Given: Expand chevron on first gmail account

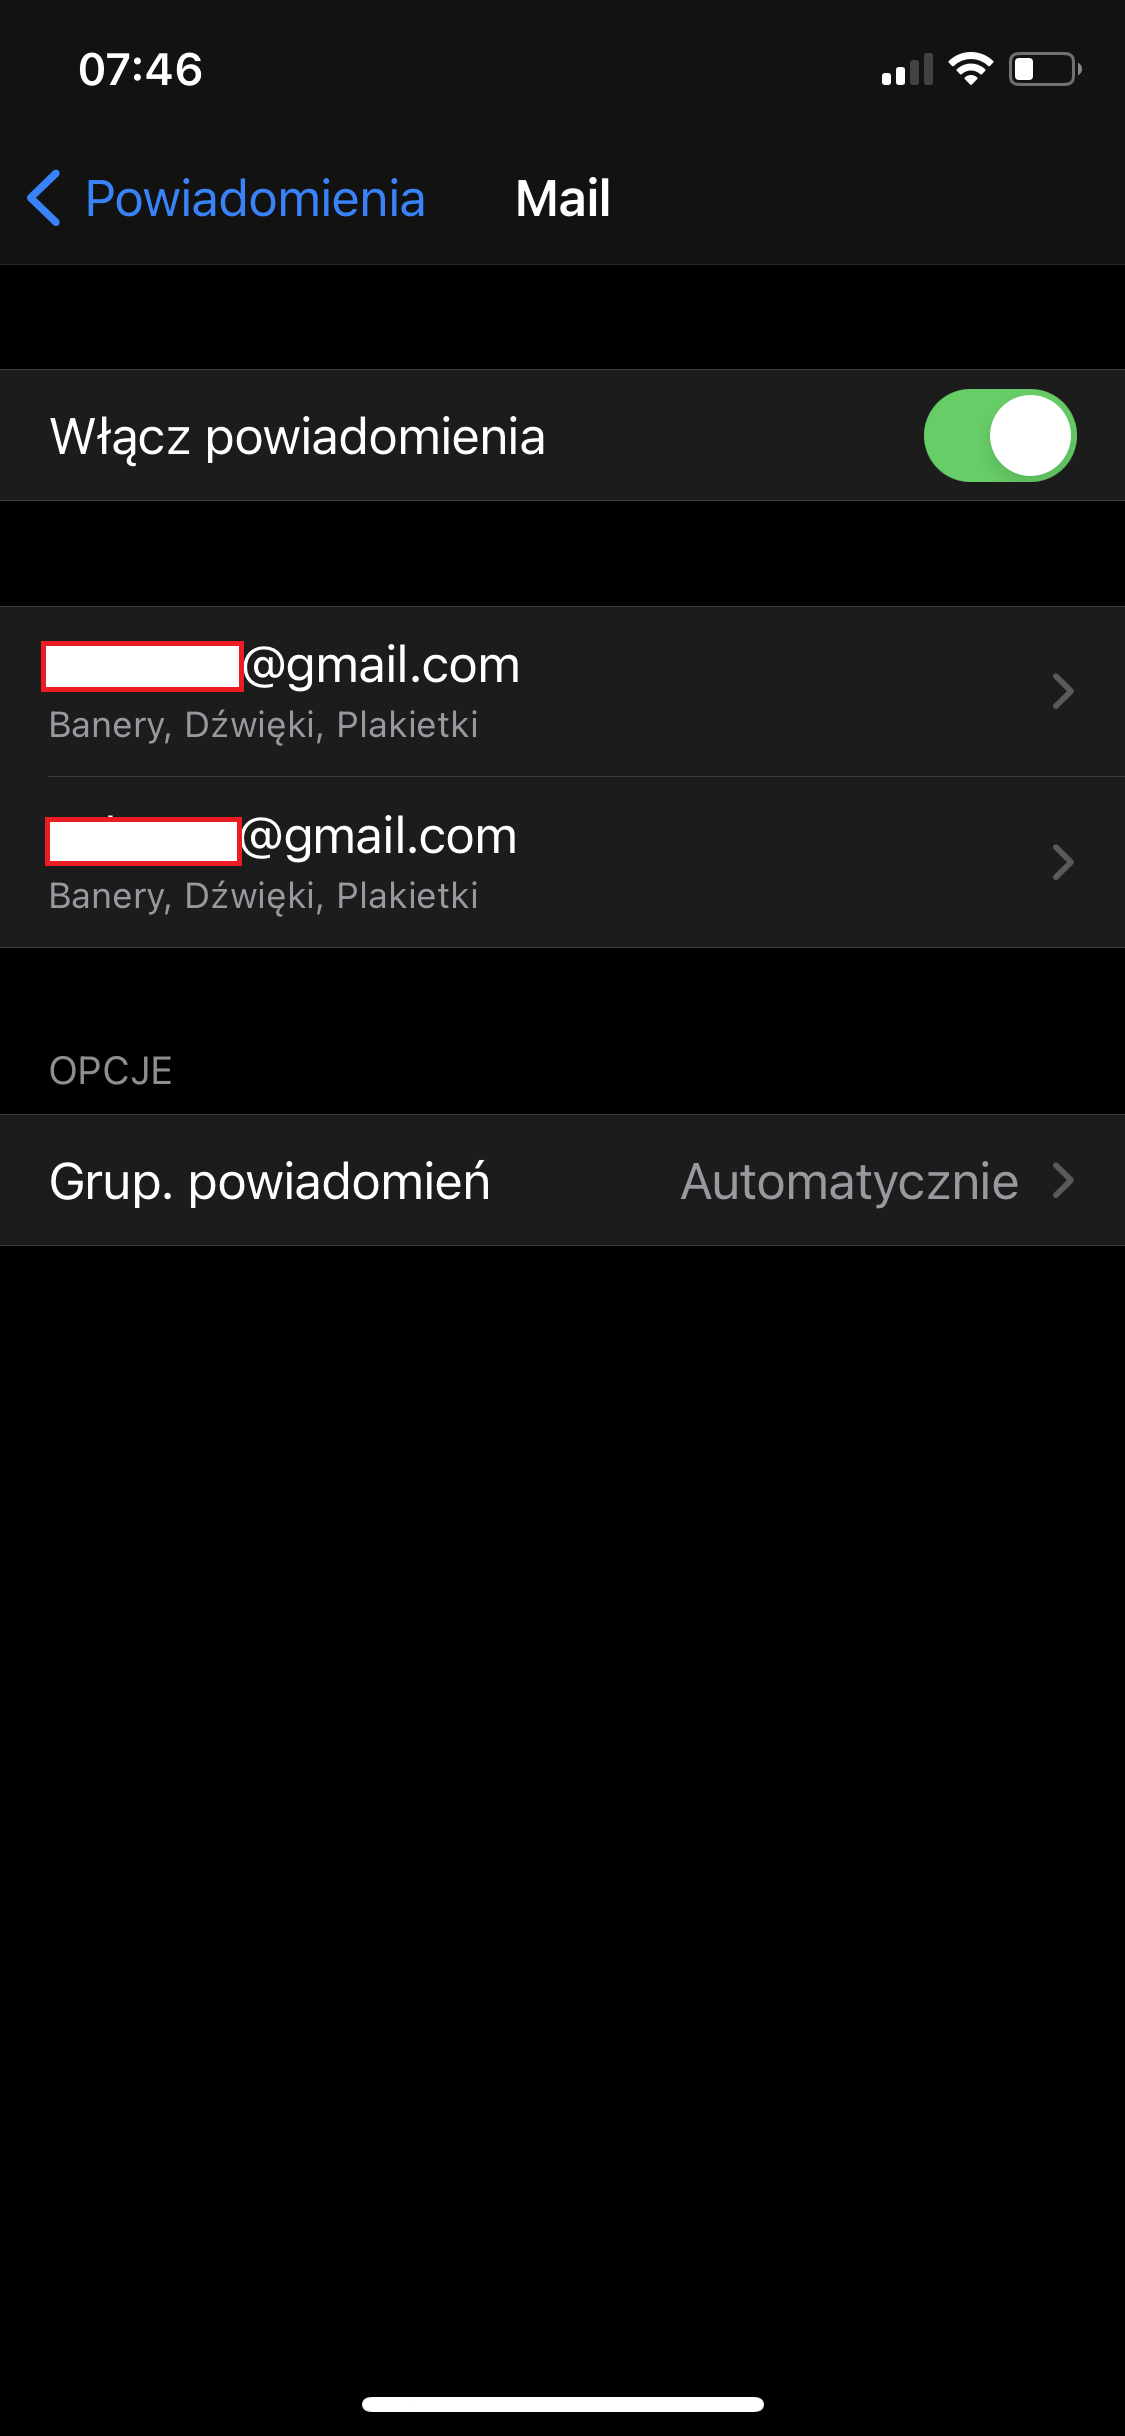Looking at the screenshot, I should pyautogui.click(x=1063, y=691).
